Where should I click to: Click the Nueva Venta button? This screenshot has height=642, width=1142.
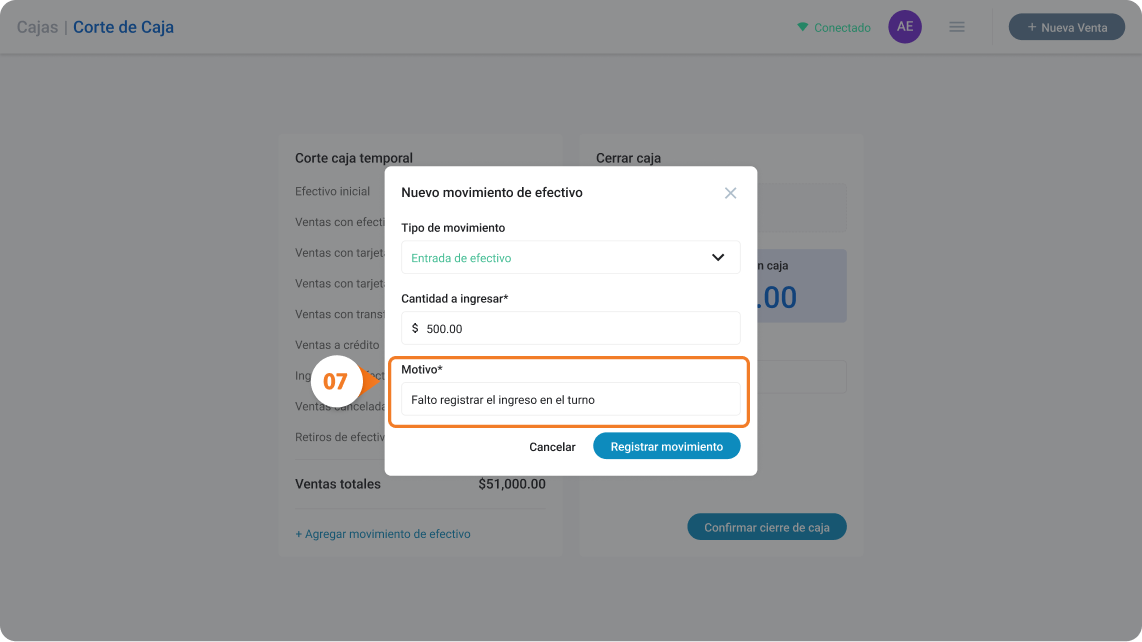click(x=1066, y=27)
